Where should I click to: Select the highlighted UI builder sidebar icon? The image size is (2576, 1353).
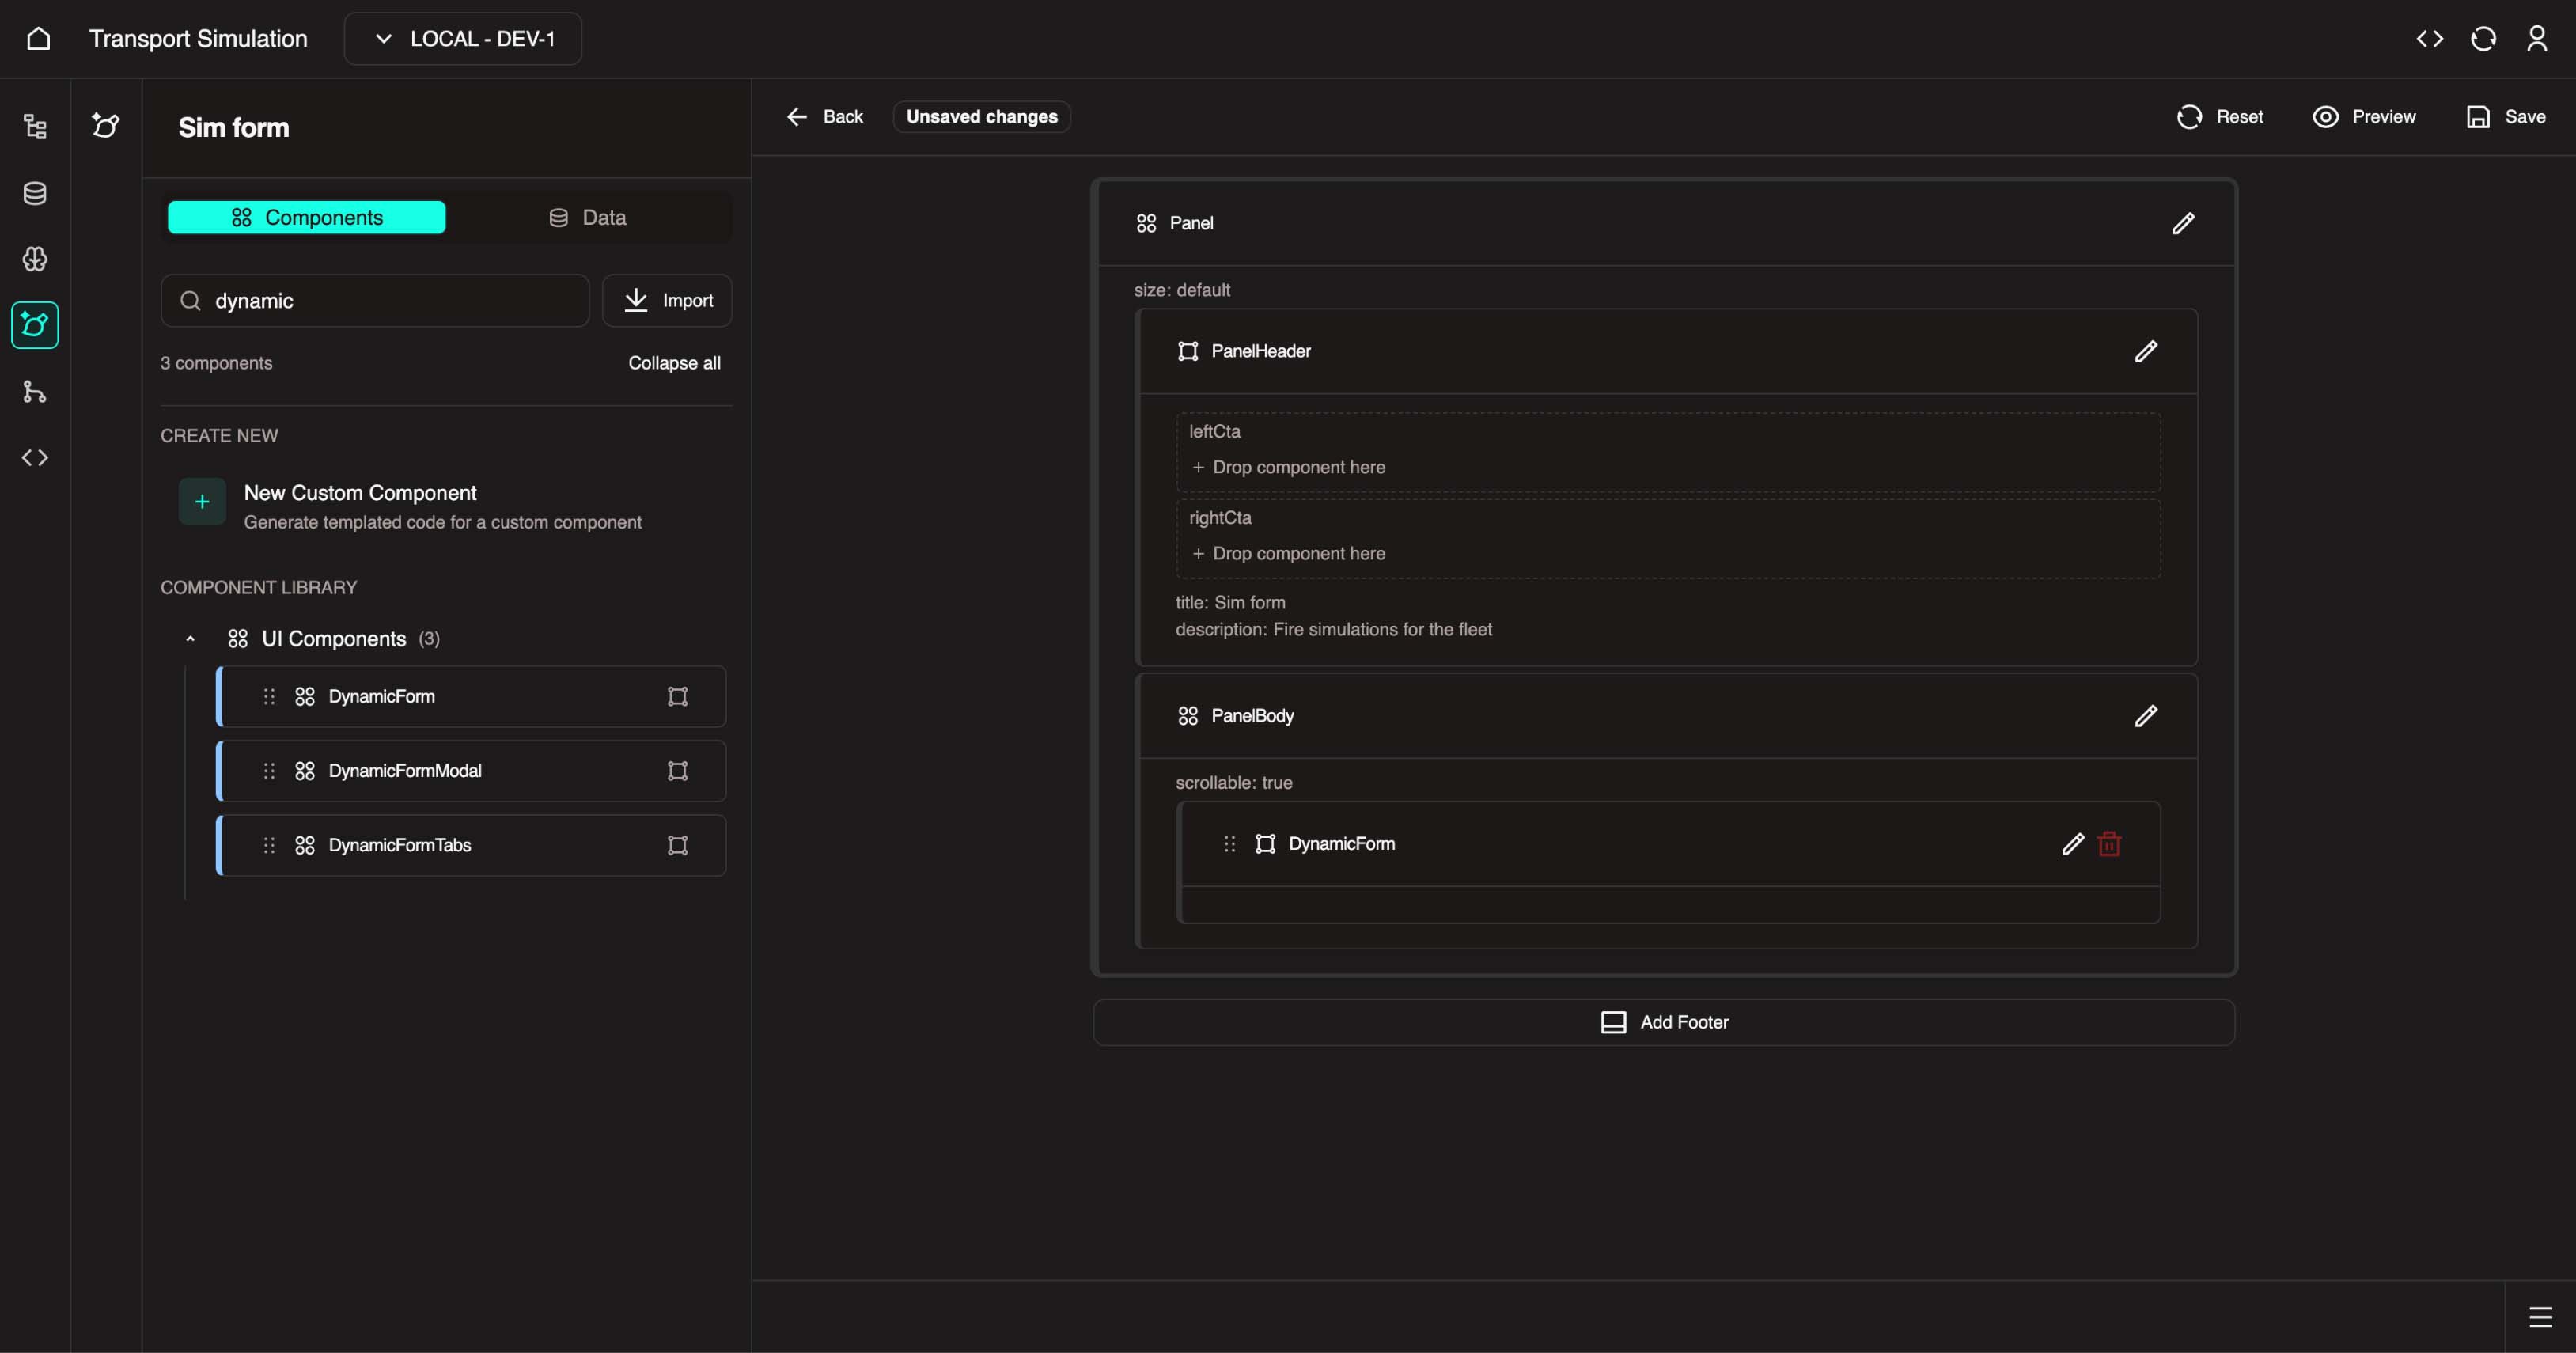pyautogui.click(x=35, y=325)
